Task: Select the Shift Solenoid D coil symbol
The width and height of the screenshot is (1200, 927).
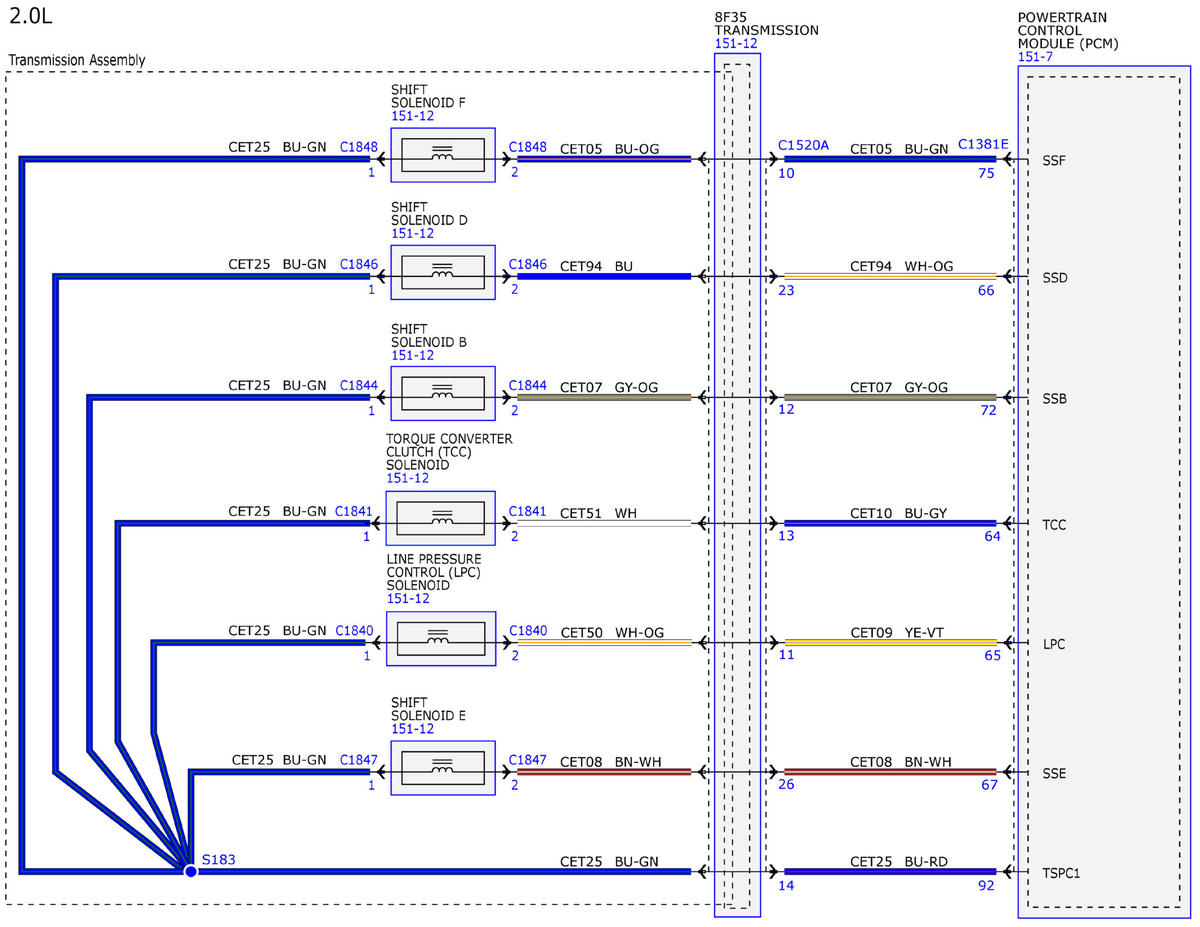Action: (x=443, y=272)
